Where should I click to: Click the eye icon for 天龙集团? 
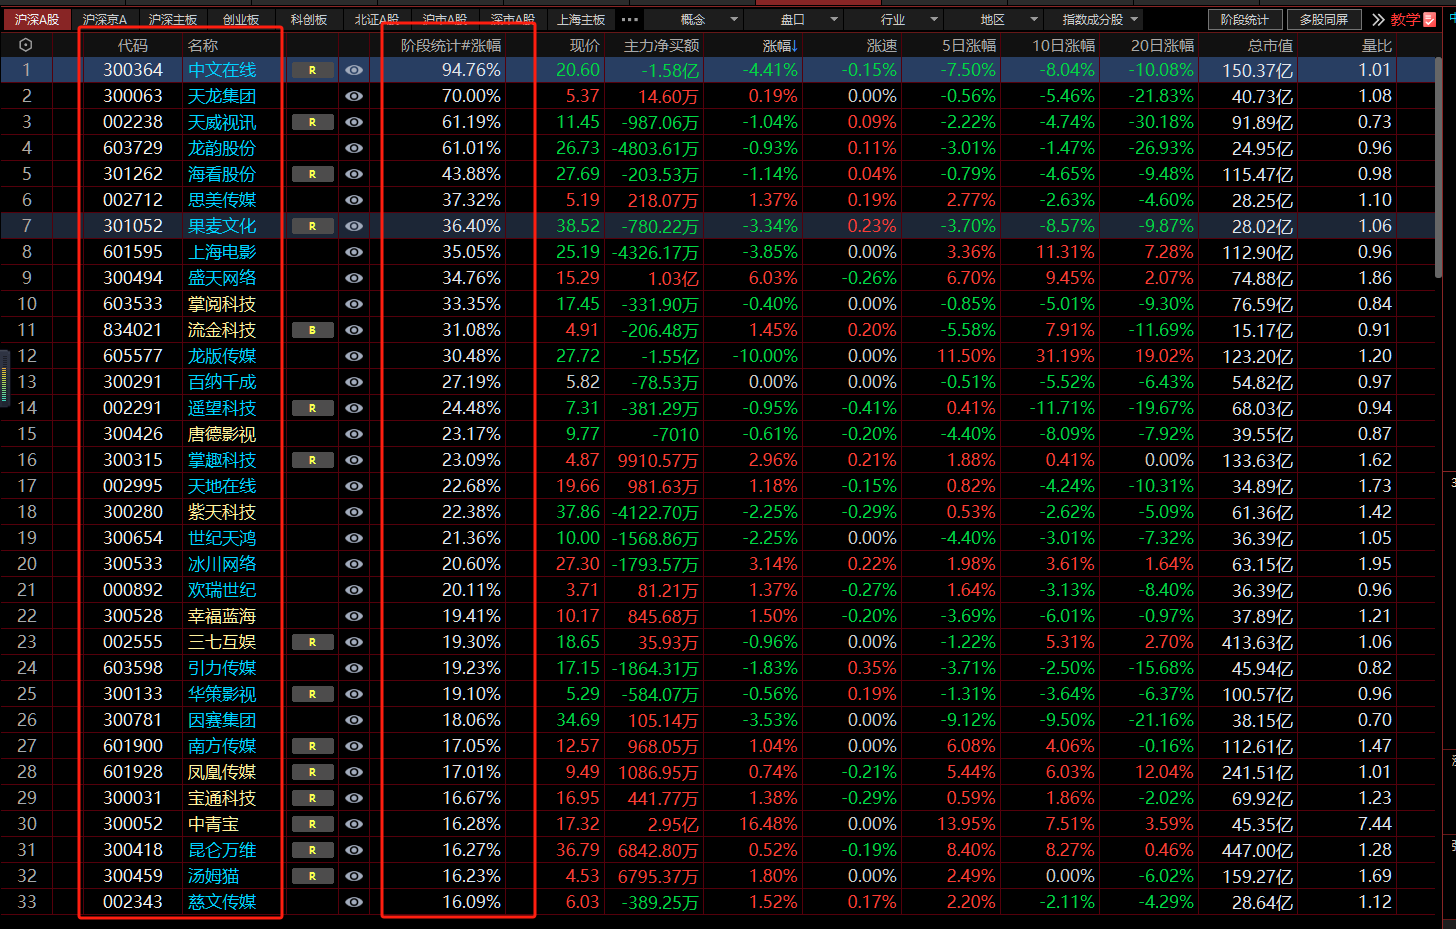[x=354, y=96]
